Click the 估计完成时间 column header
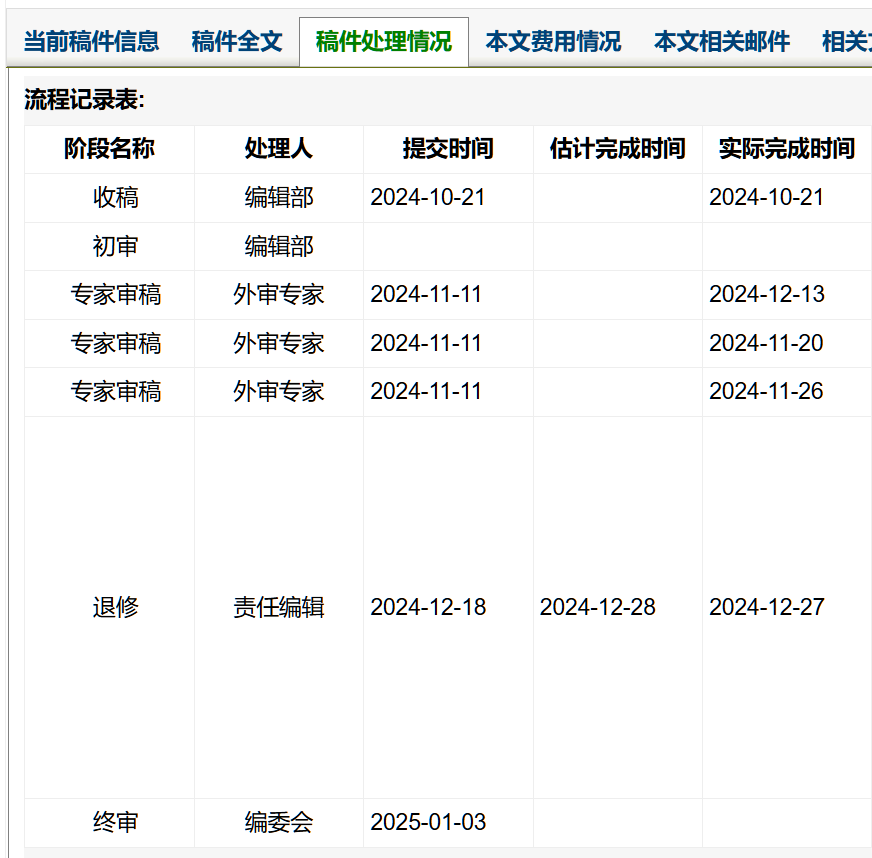 point(617,149)
